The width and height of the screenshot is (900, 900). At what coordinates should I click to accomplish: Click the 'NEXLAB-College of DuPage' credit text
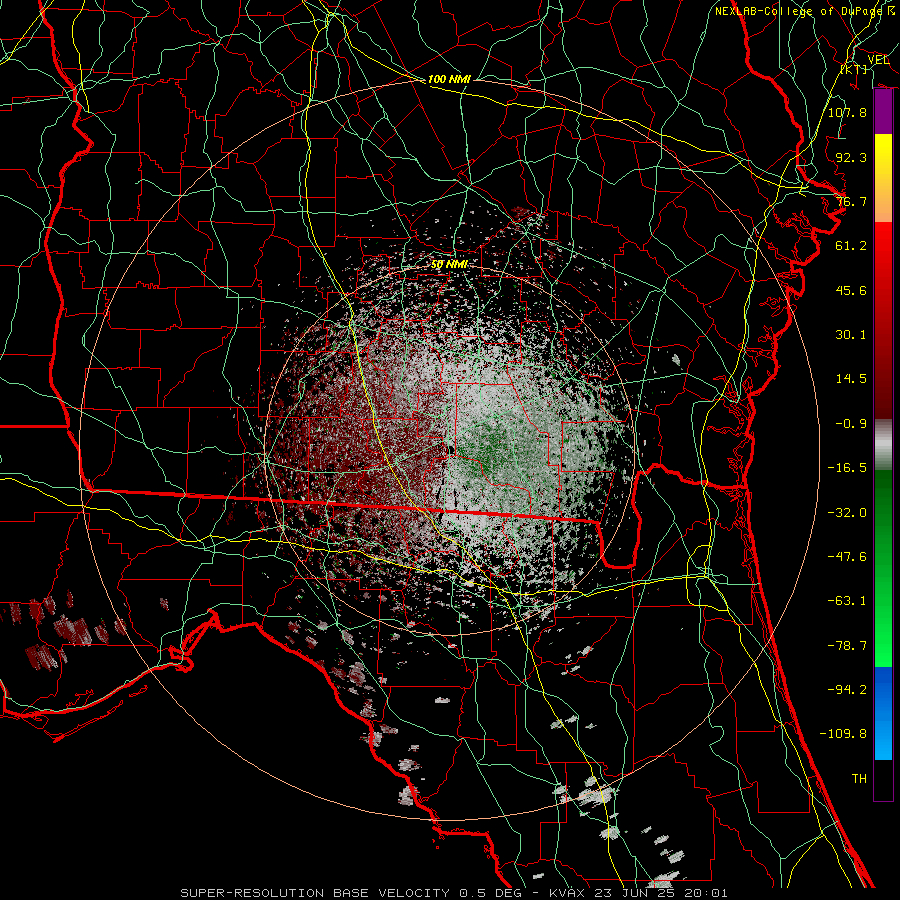pyautogui.click(x=798, y=11)
